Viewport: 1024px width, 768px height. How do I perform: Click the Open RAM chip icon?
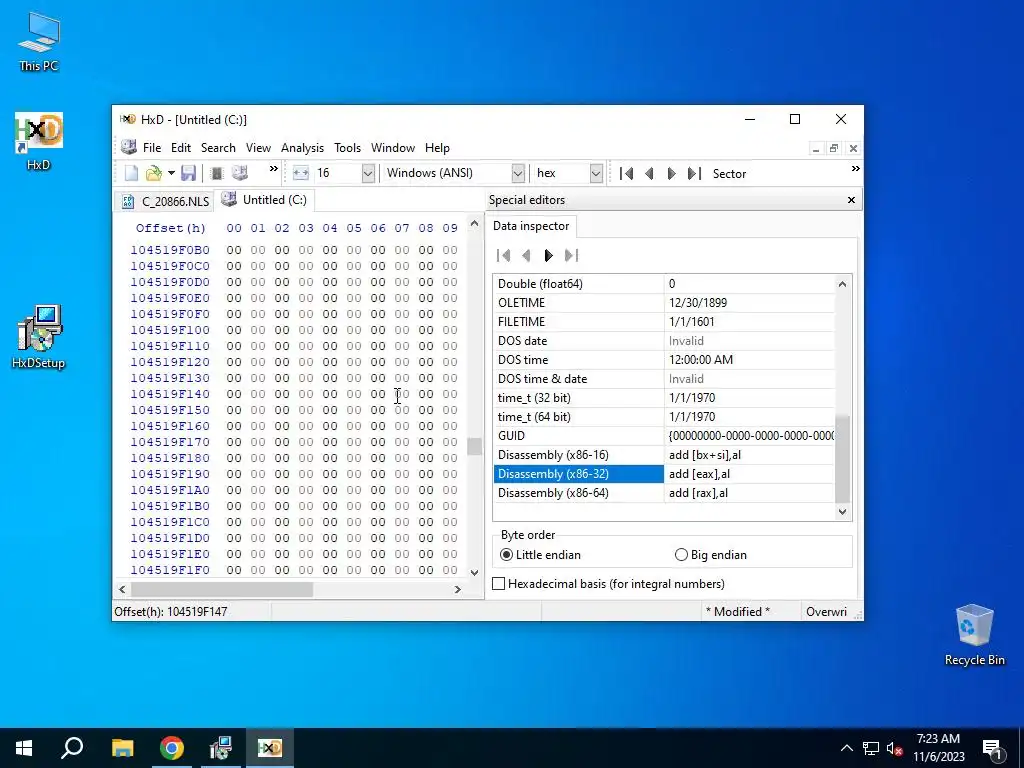(x=217, y=173)
